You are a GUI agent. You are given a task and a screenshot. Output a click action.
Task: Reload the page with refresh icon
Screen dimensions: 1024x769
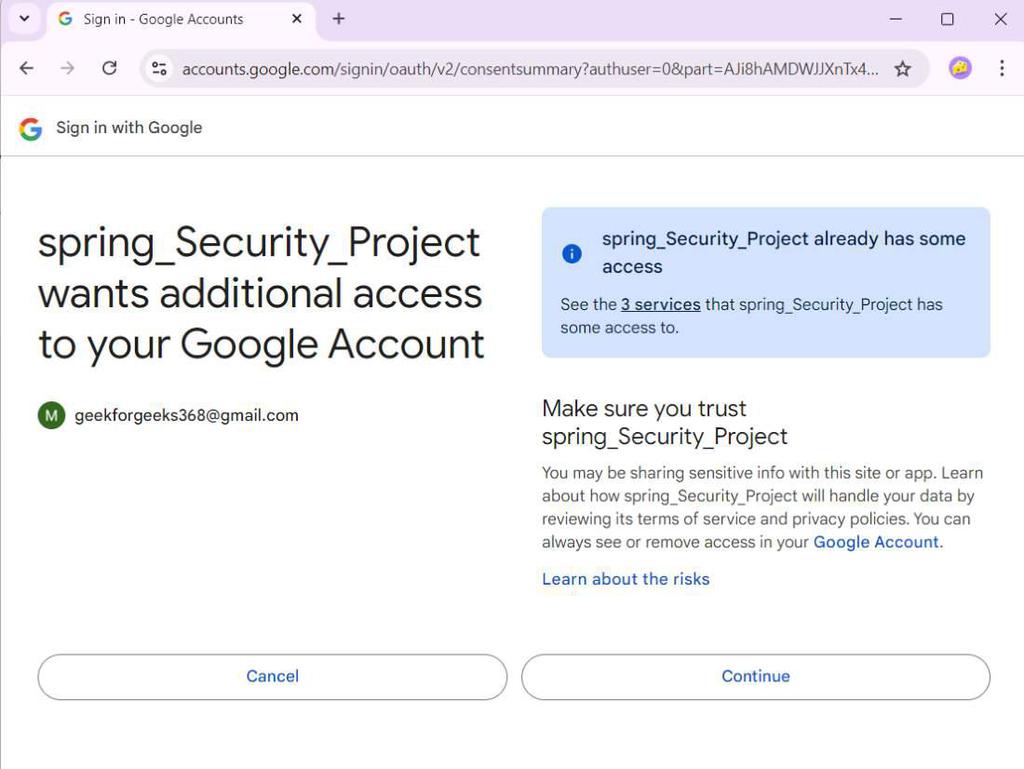pyautogui.click(x=110, y=69)
